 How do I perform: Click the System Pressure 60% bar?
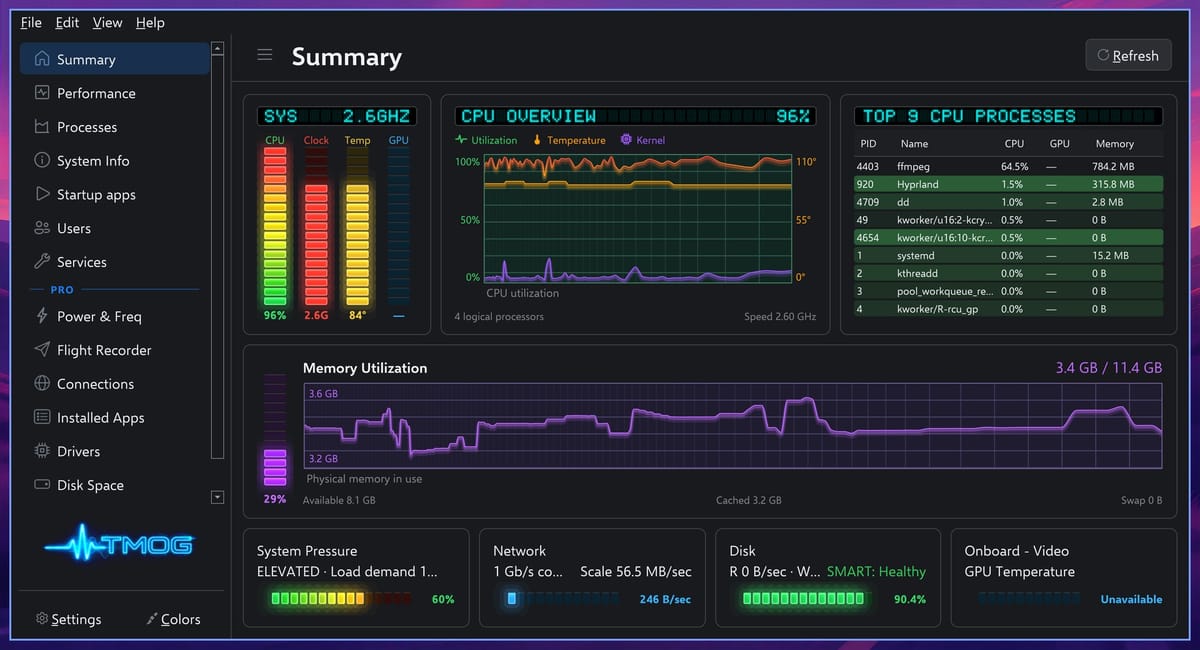[x=341, y=599]
